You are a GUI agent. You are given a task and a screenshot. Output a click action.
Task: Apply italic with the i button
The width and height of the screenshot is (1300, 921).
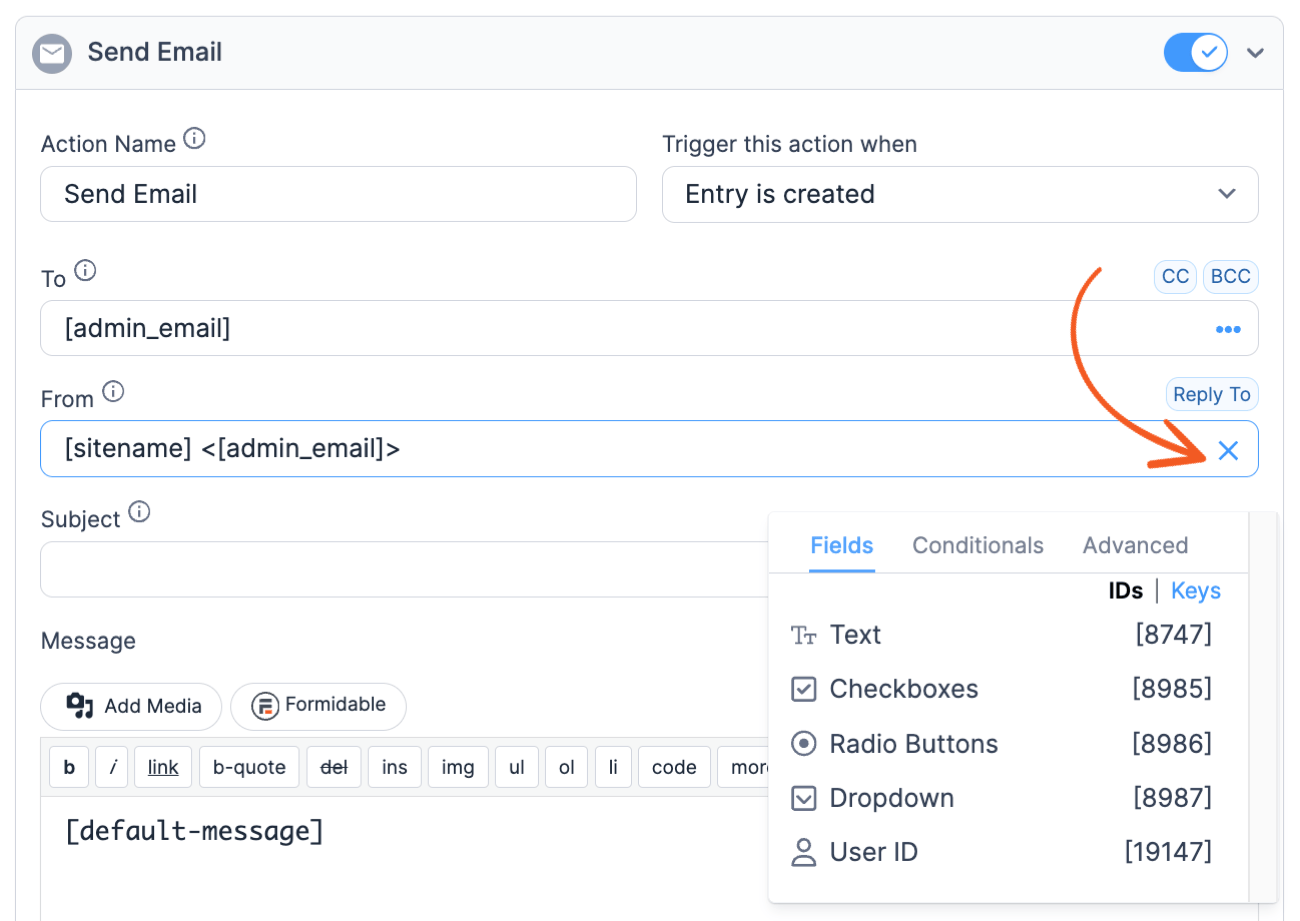coord(112,767)
